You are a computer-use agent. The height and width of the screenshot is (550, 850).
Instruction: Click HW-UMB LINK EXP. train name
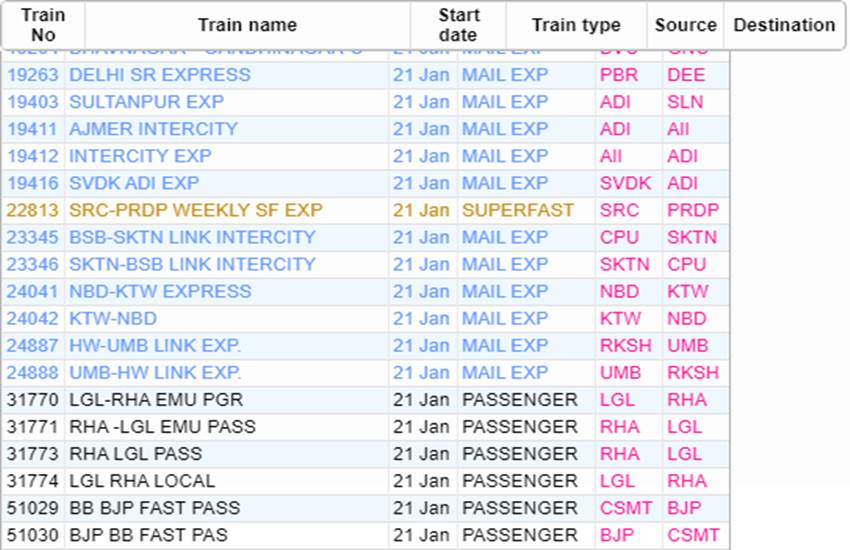pyautogui.click(x=155, y=345)
